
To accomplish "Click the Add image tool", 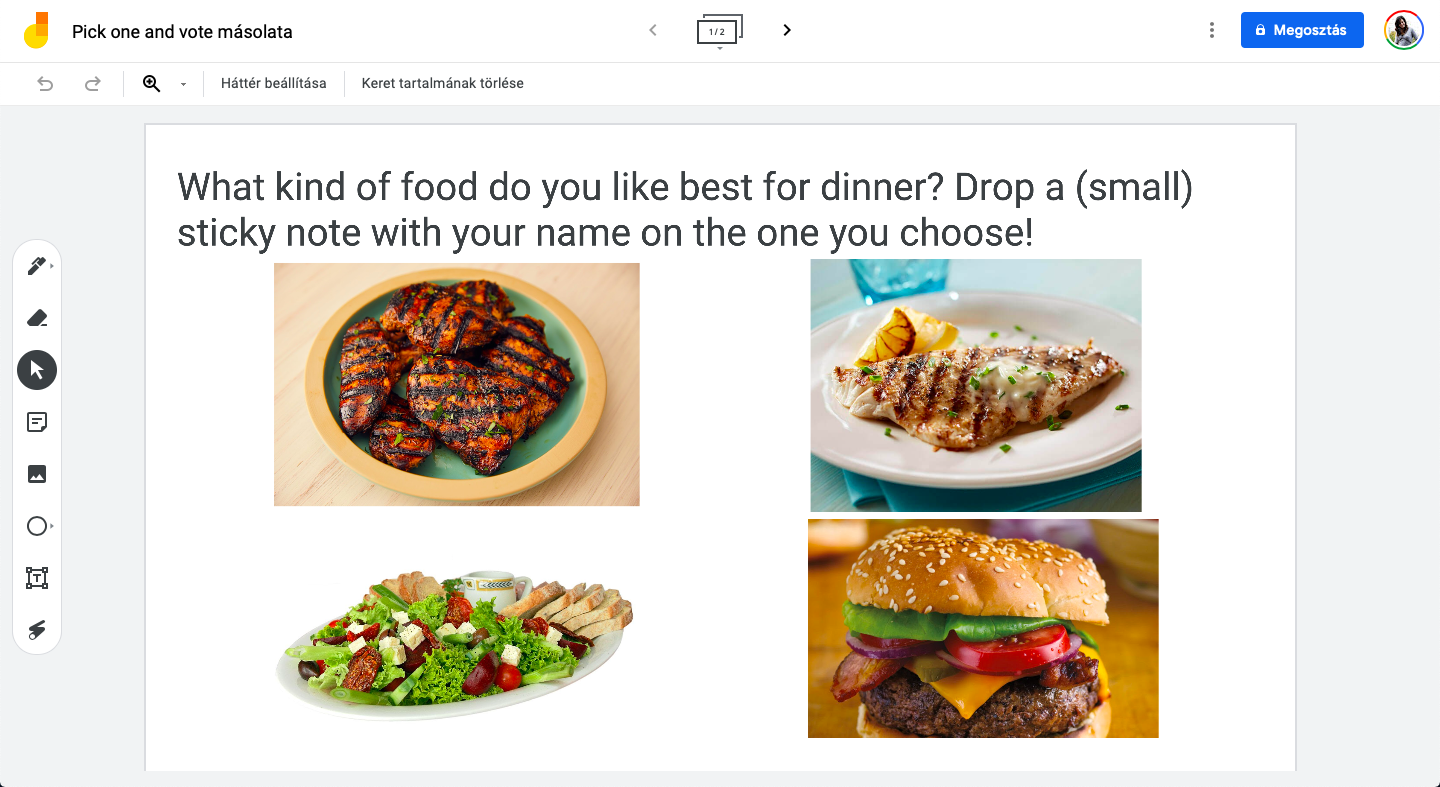I will (37, 474).
